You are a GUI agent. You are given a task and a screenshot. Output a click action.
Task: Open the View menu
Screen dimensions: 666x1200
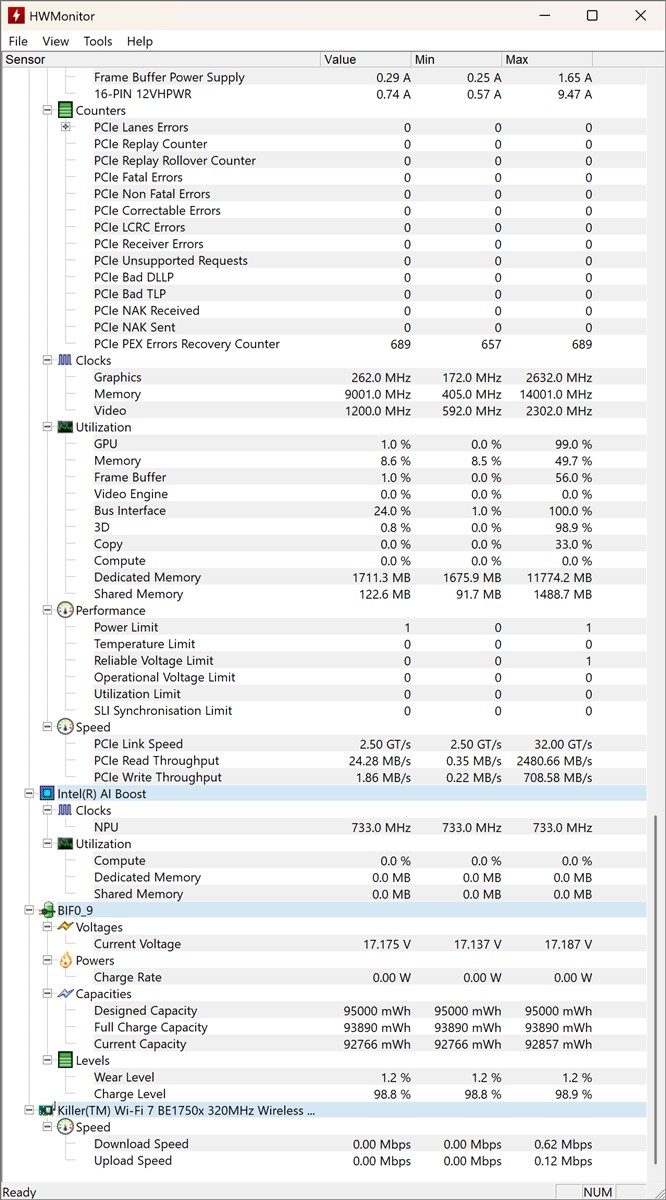(56, 41)
